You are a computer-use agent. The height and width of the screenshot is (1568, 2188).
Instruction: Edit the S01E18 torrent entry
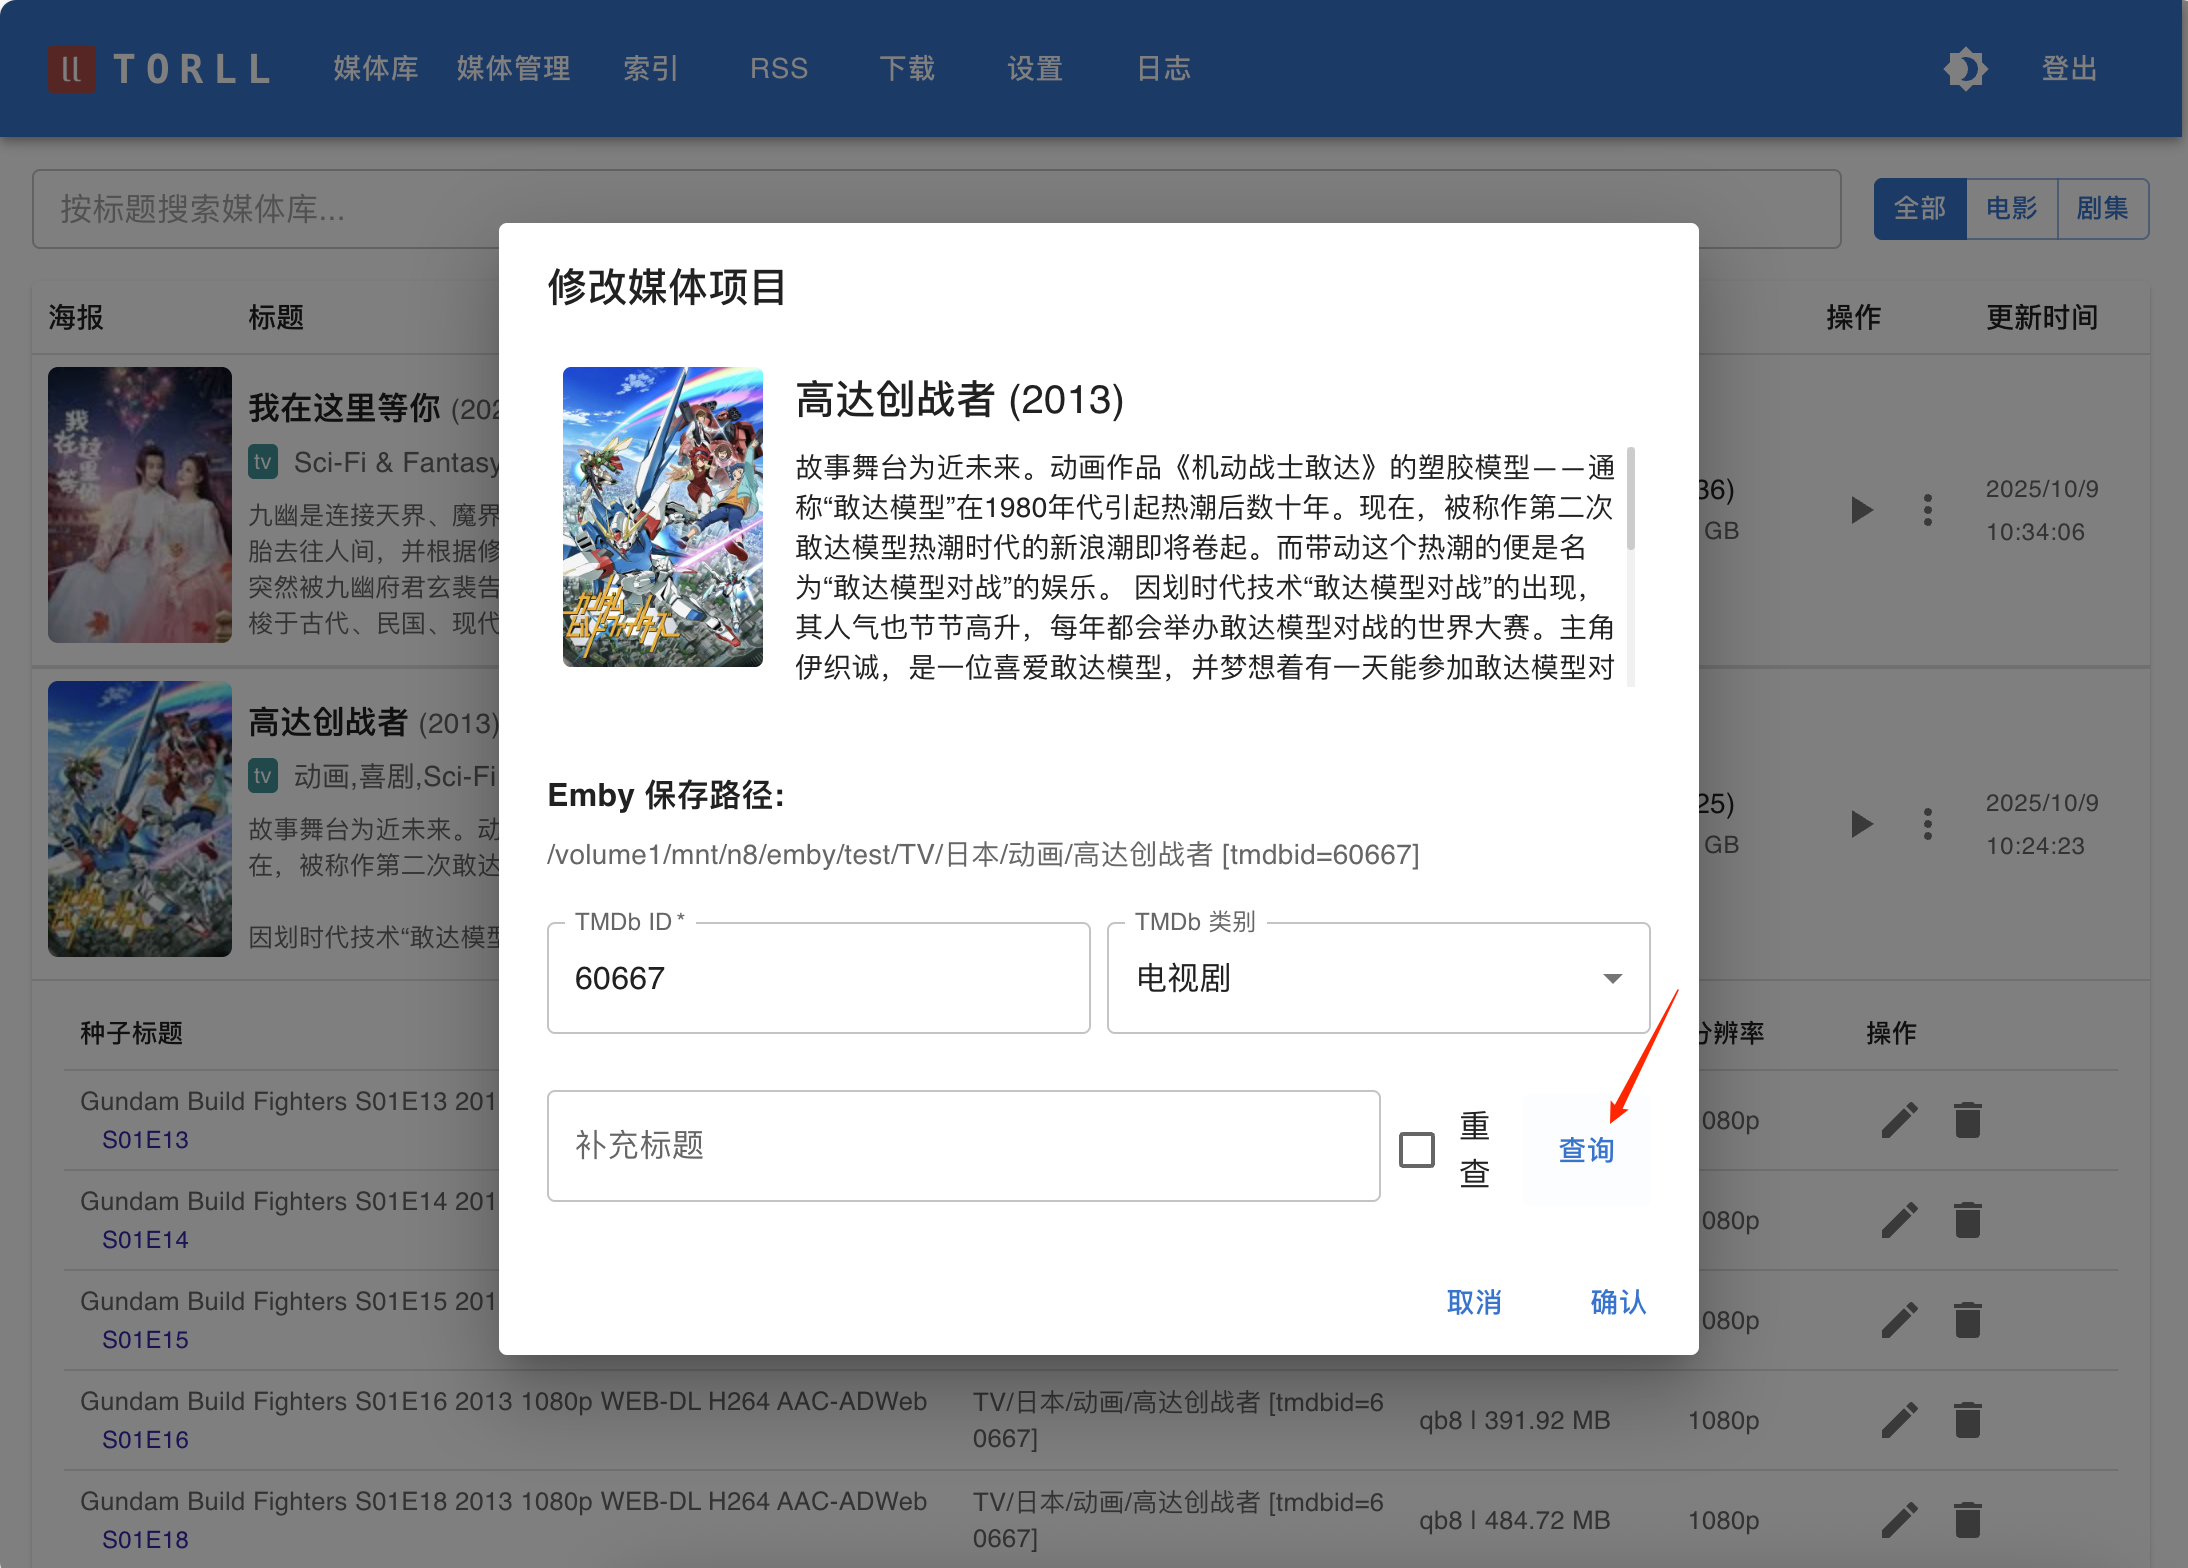(1900, 1520)
